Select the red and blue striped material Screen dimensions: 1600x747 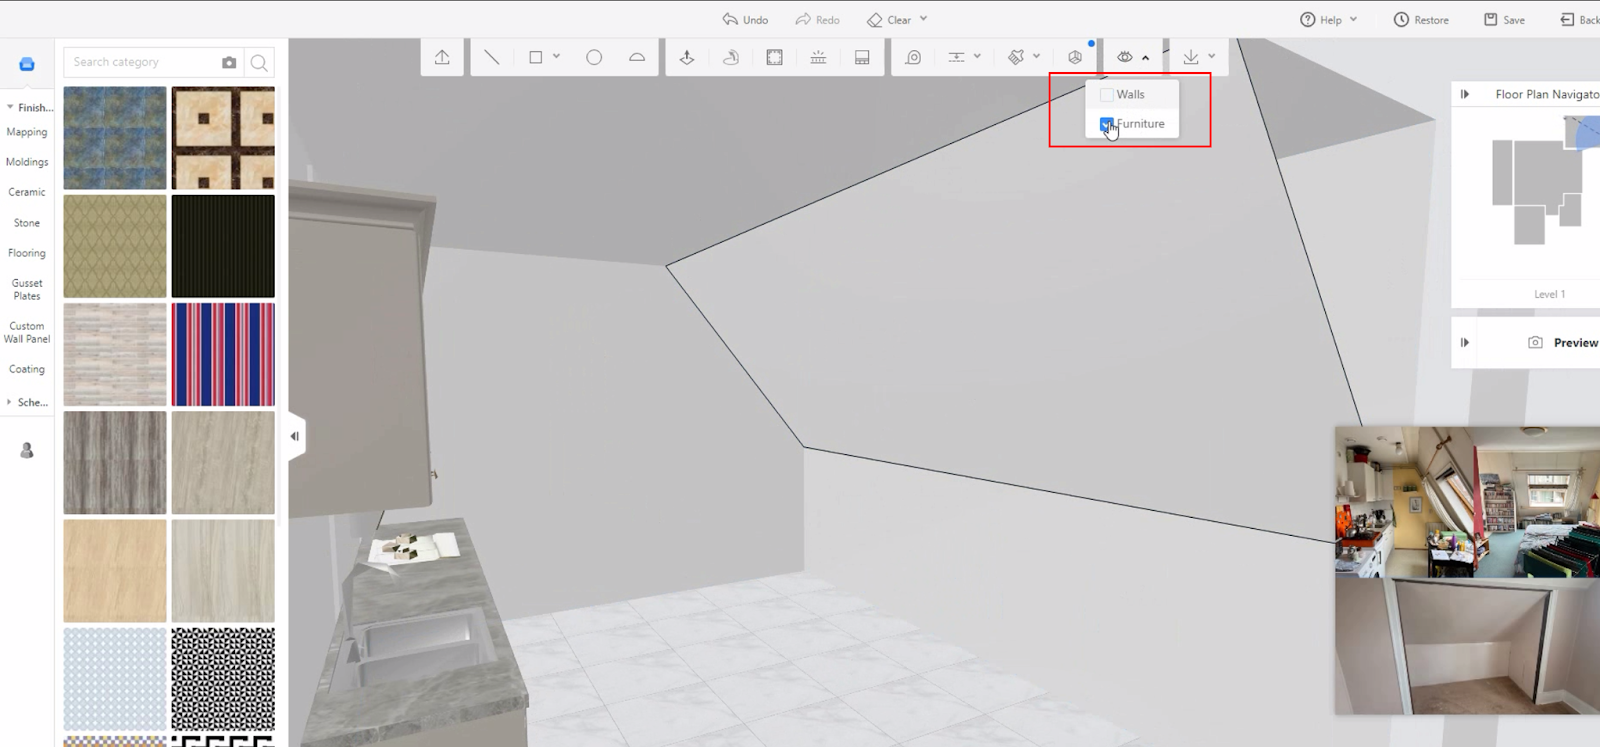[x=223, y=355]
